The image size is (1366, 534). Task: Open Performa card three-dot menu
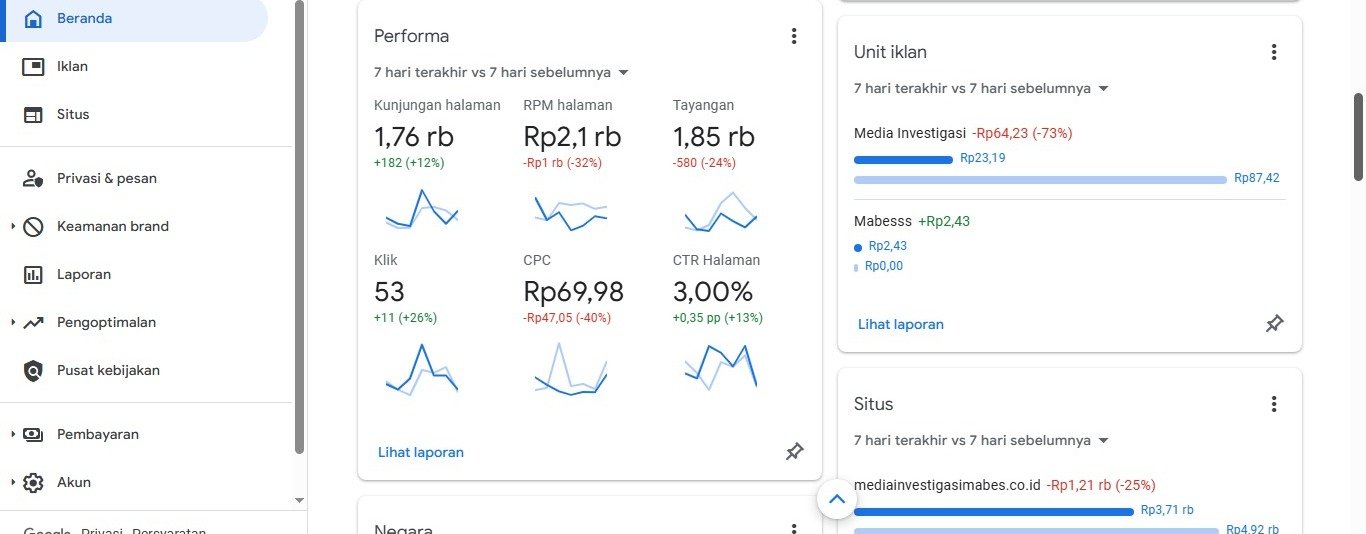click(794, 36)
